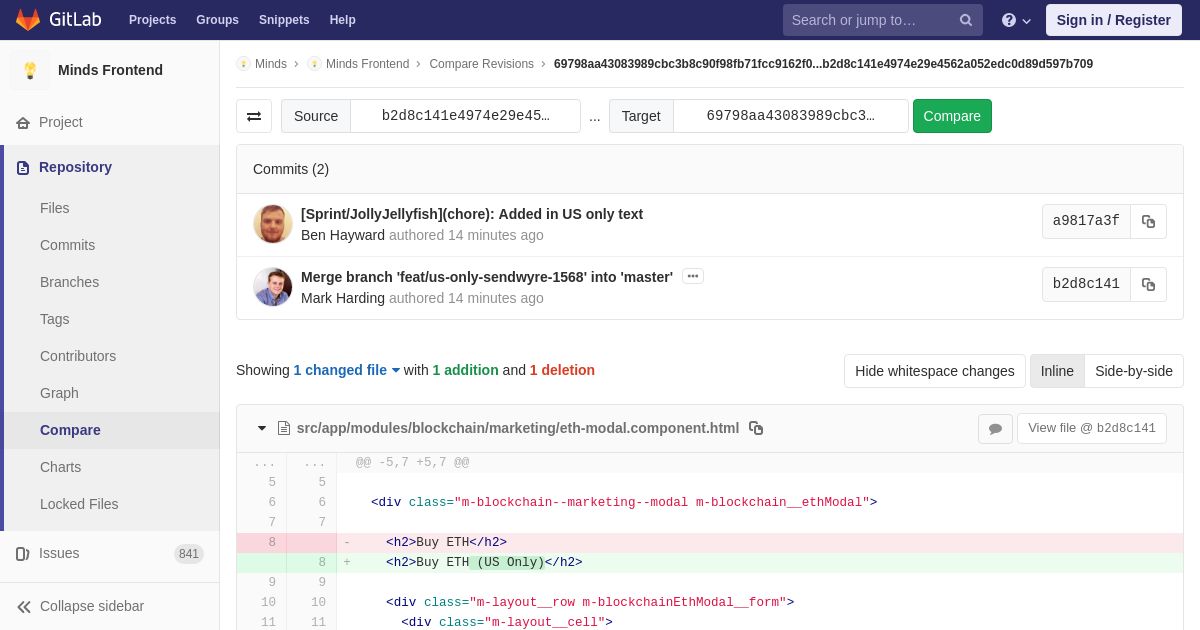Click the a9817a3f commit hash
1200x630 pixels.
(1086, 221)
